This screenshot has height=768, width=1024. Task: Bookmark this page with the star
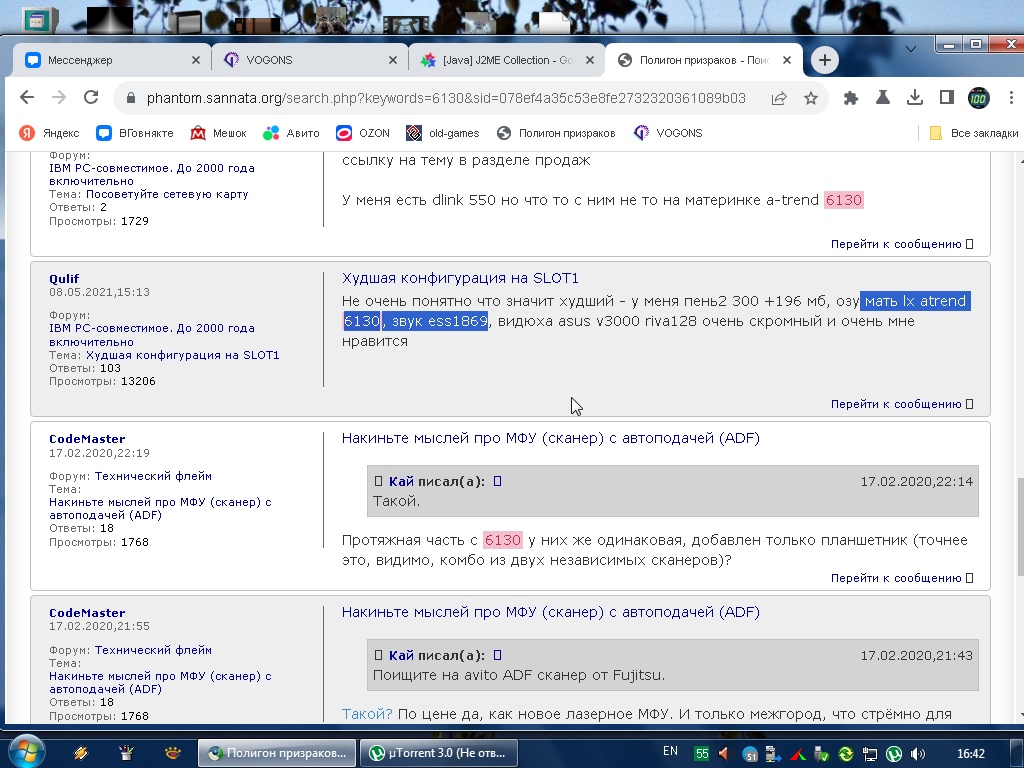point(810,98)
